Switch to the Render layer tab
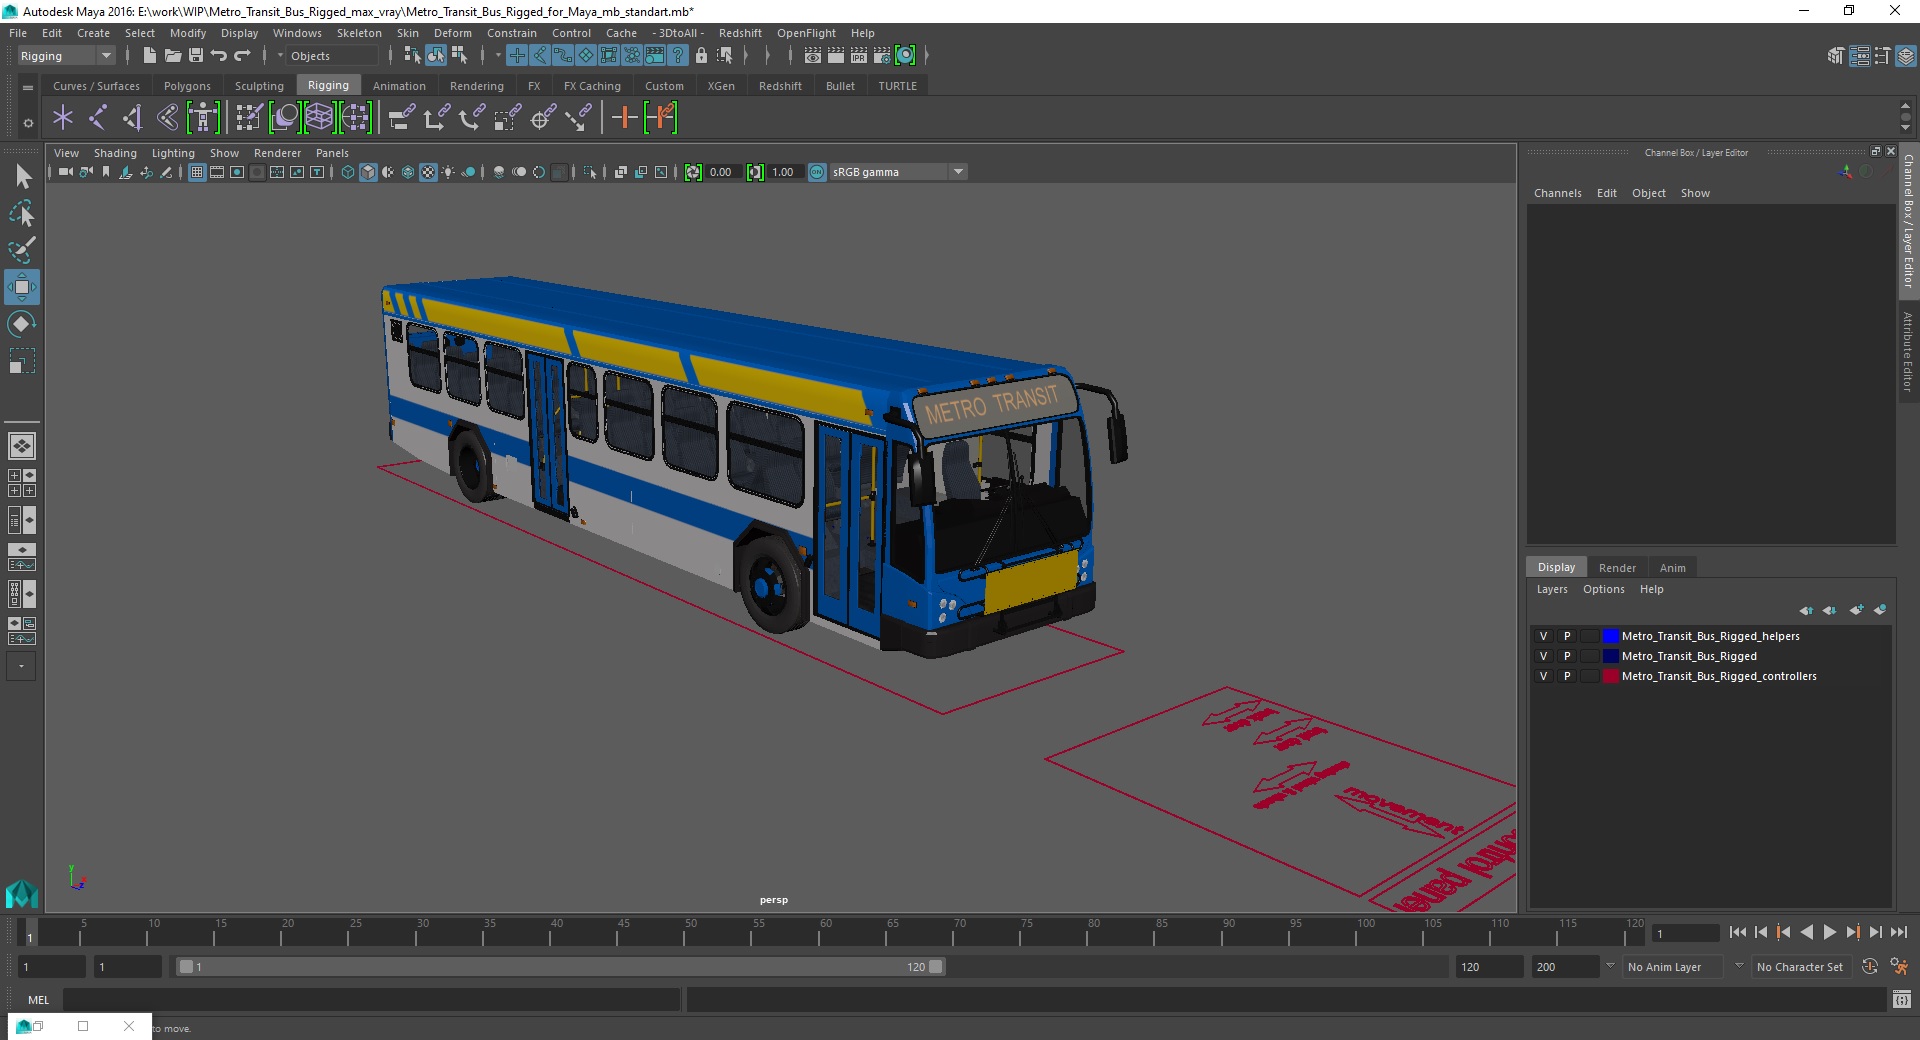1920x1040 pixels. tap(1617, 567)
